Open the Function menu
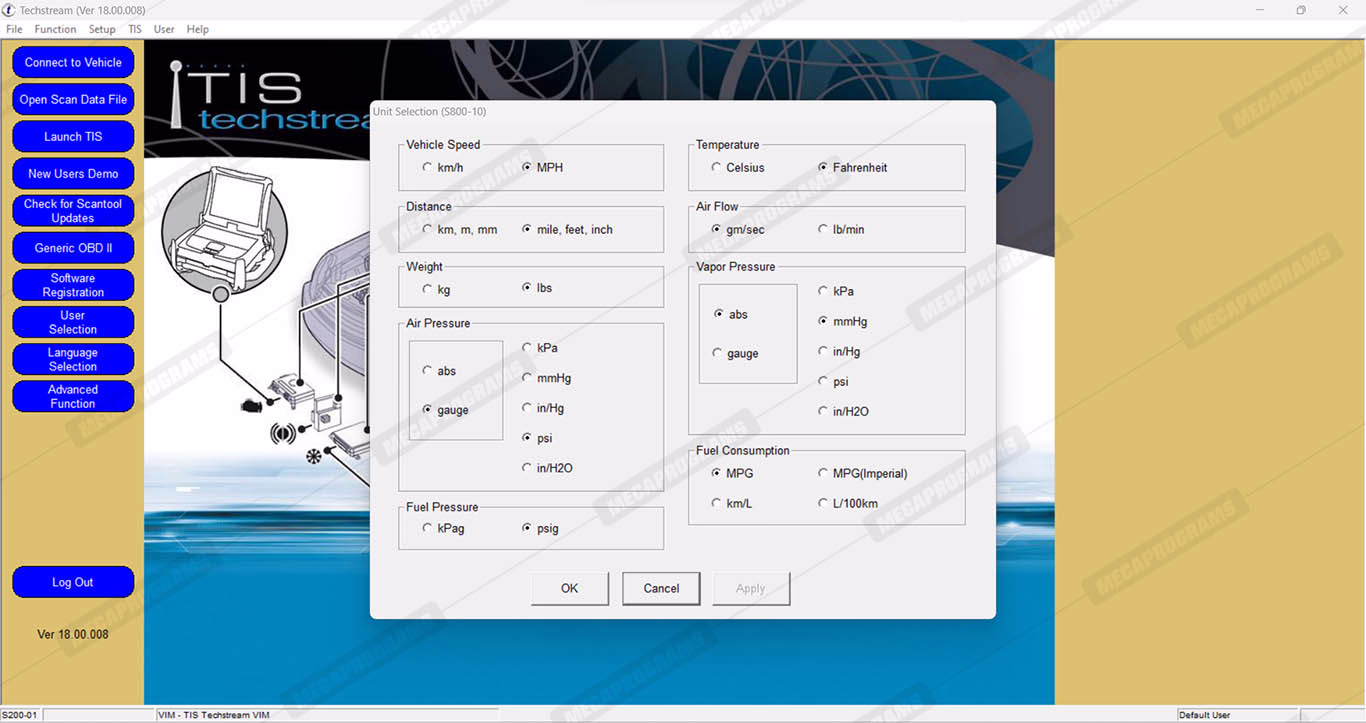This screenshot has width=1366, height=723. (x=55, y=29)
